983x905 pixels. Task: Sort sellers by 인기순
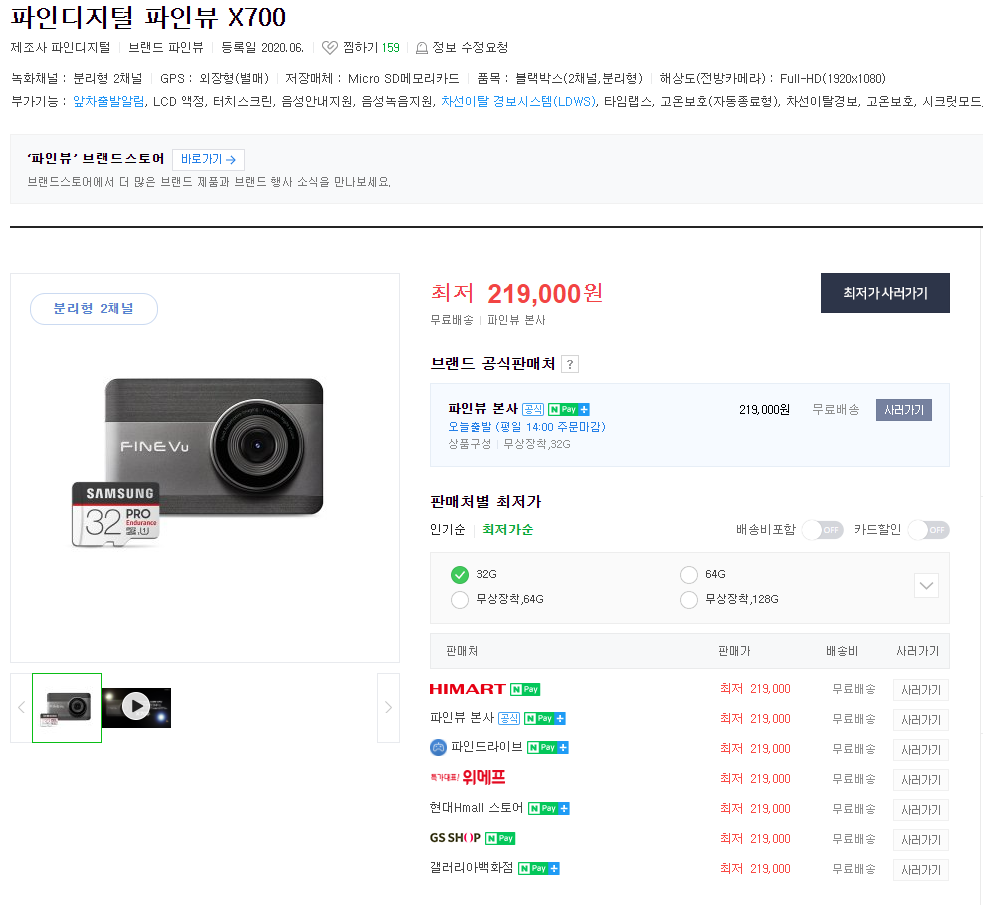(x=448, y=530)
